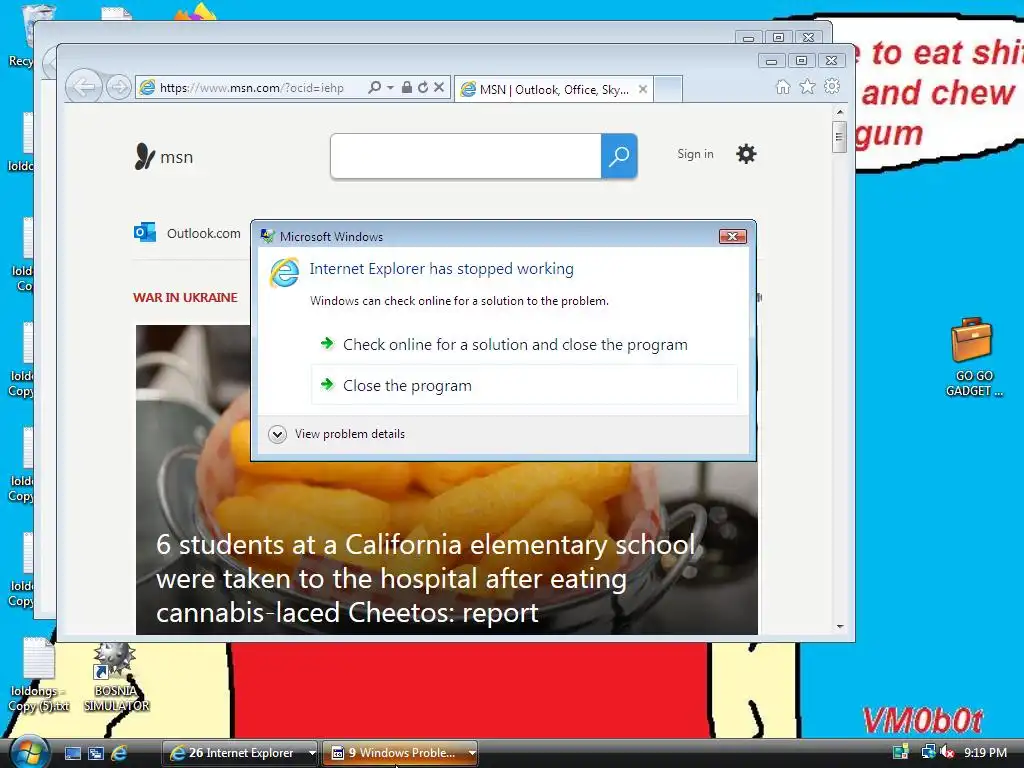Click the Show Desktop quick launch icon
The image size is (1024, 768).
click(x=73, y=753)
